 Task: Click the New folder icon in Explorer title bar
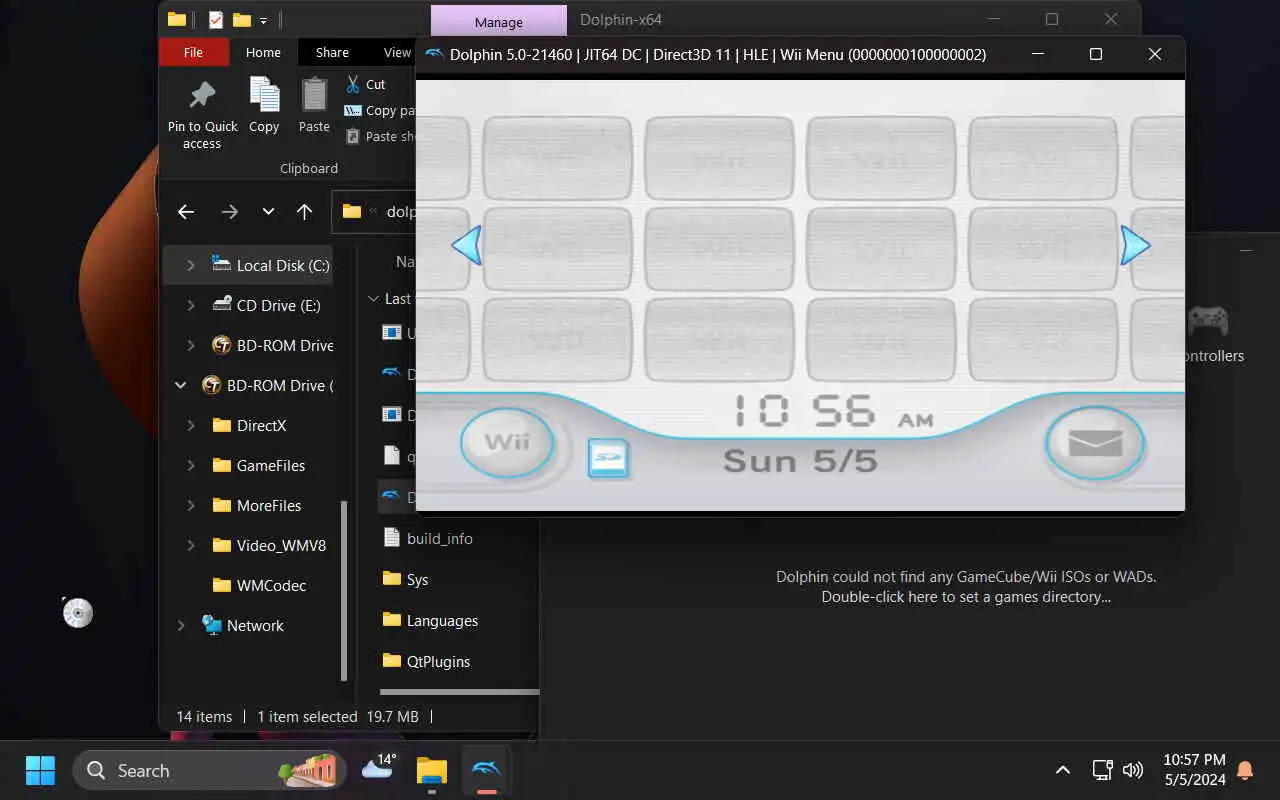pos(241,19)
